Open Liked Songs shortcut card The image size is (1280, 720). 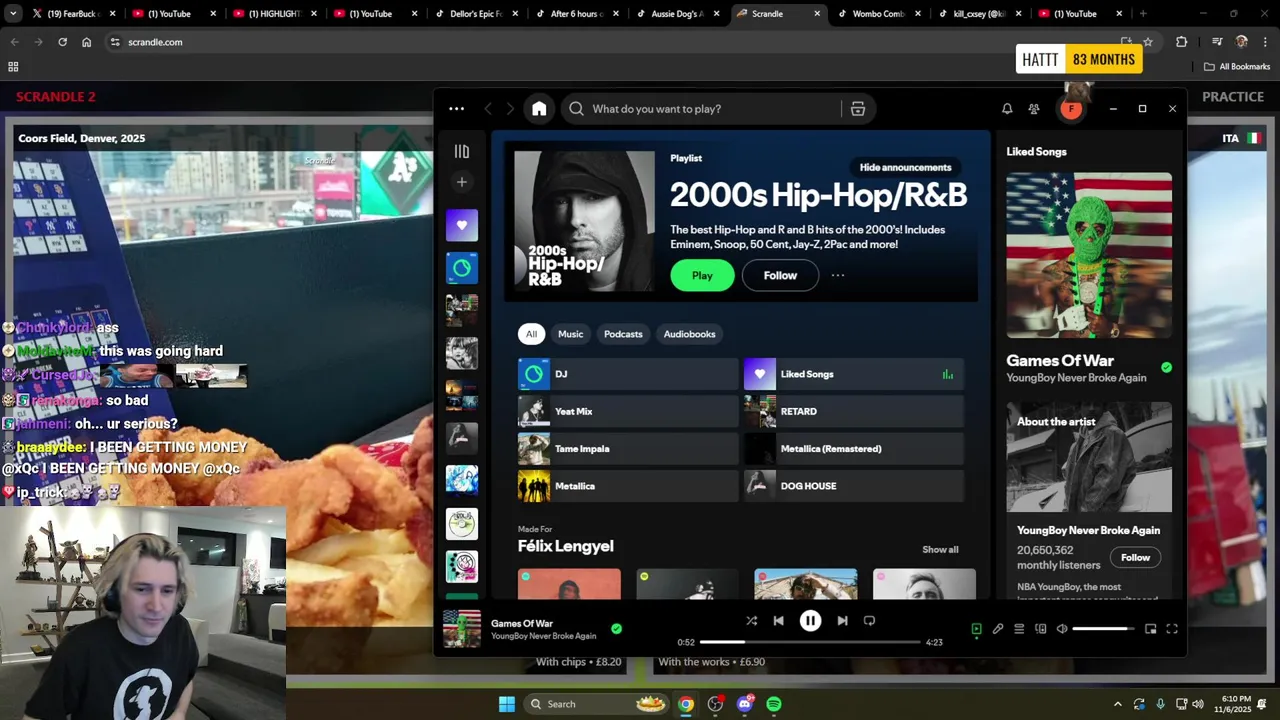click(854, 374)
